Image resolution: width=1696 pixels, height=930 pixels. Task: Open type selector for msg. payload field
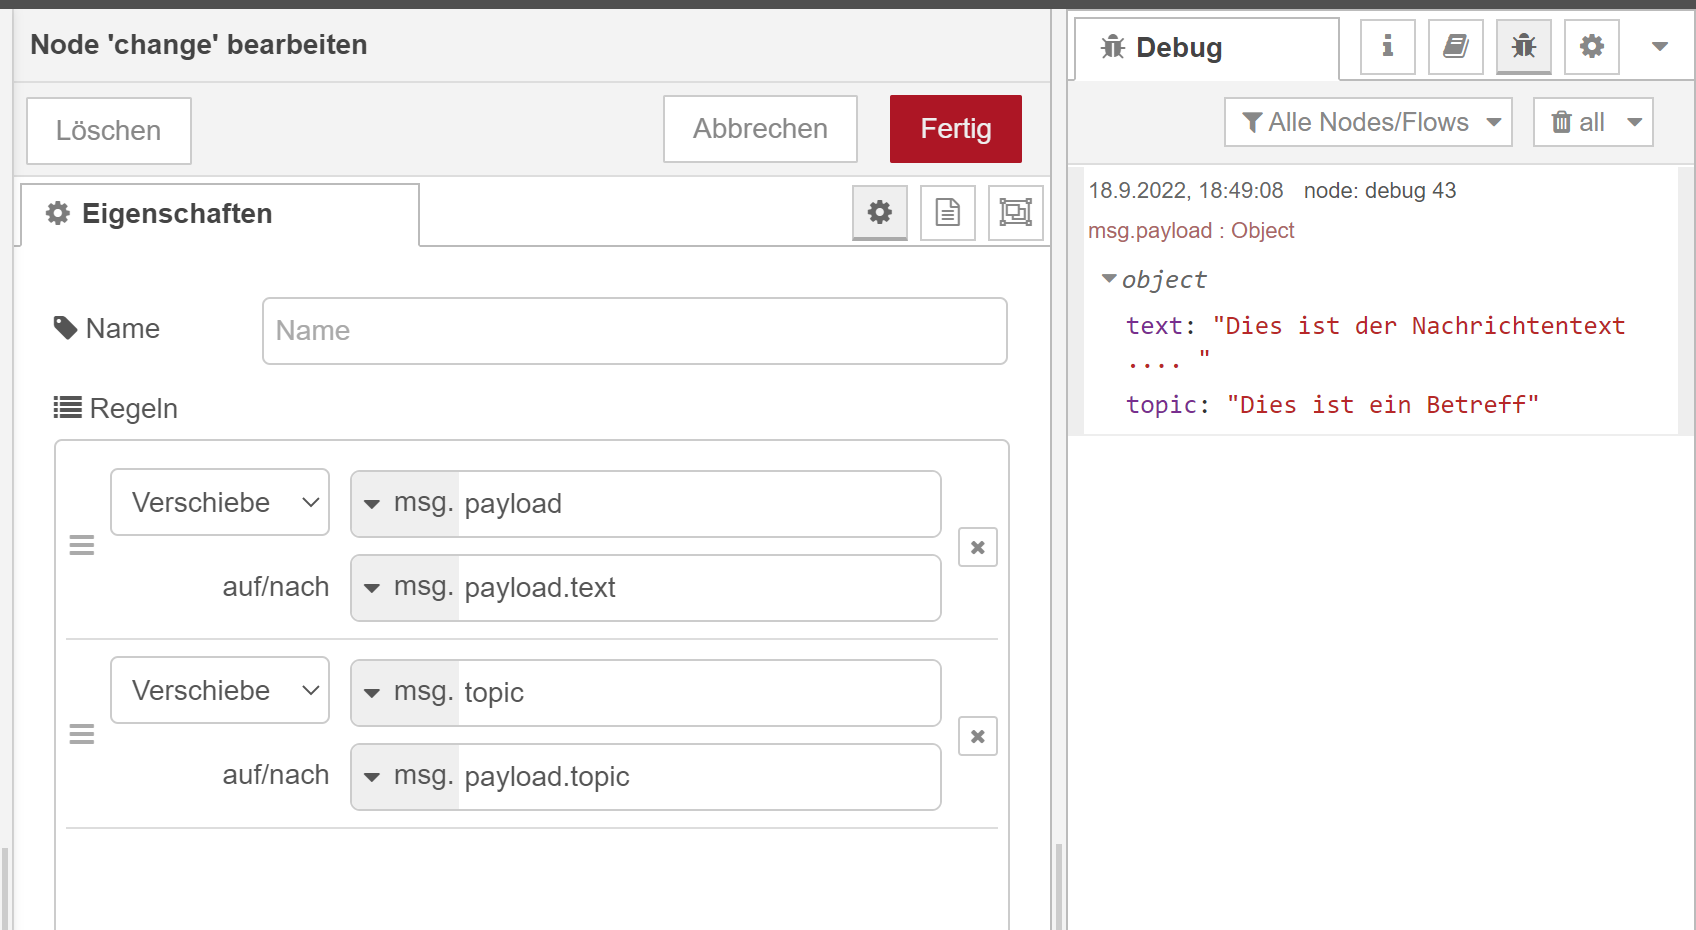(406, 503)
